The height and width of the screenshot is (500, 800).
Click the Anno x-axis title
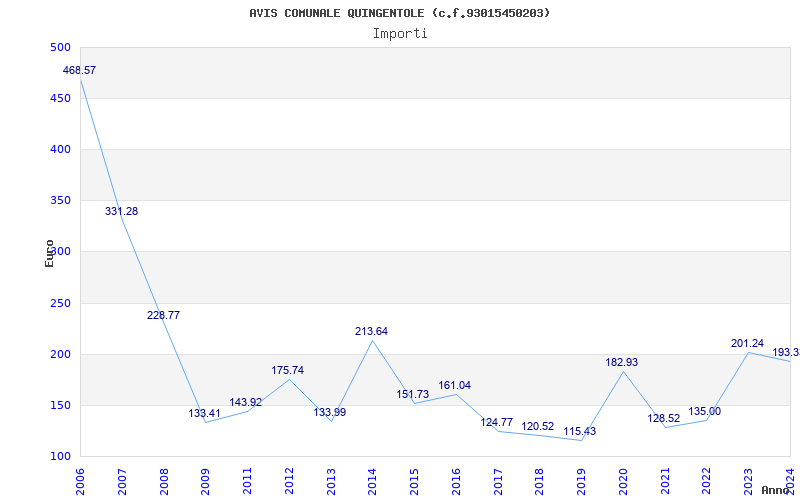point(775,490)
